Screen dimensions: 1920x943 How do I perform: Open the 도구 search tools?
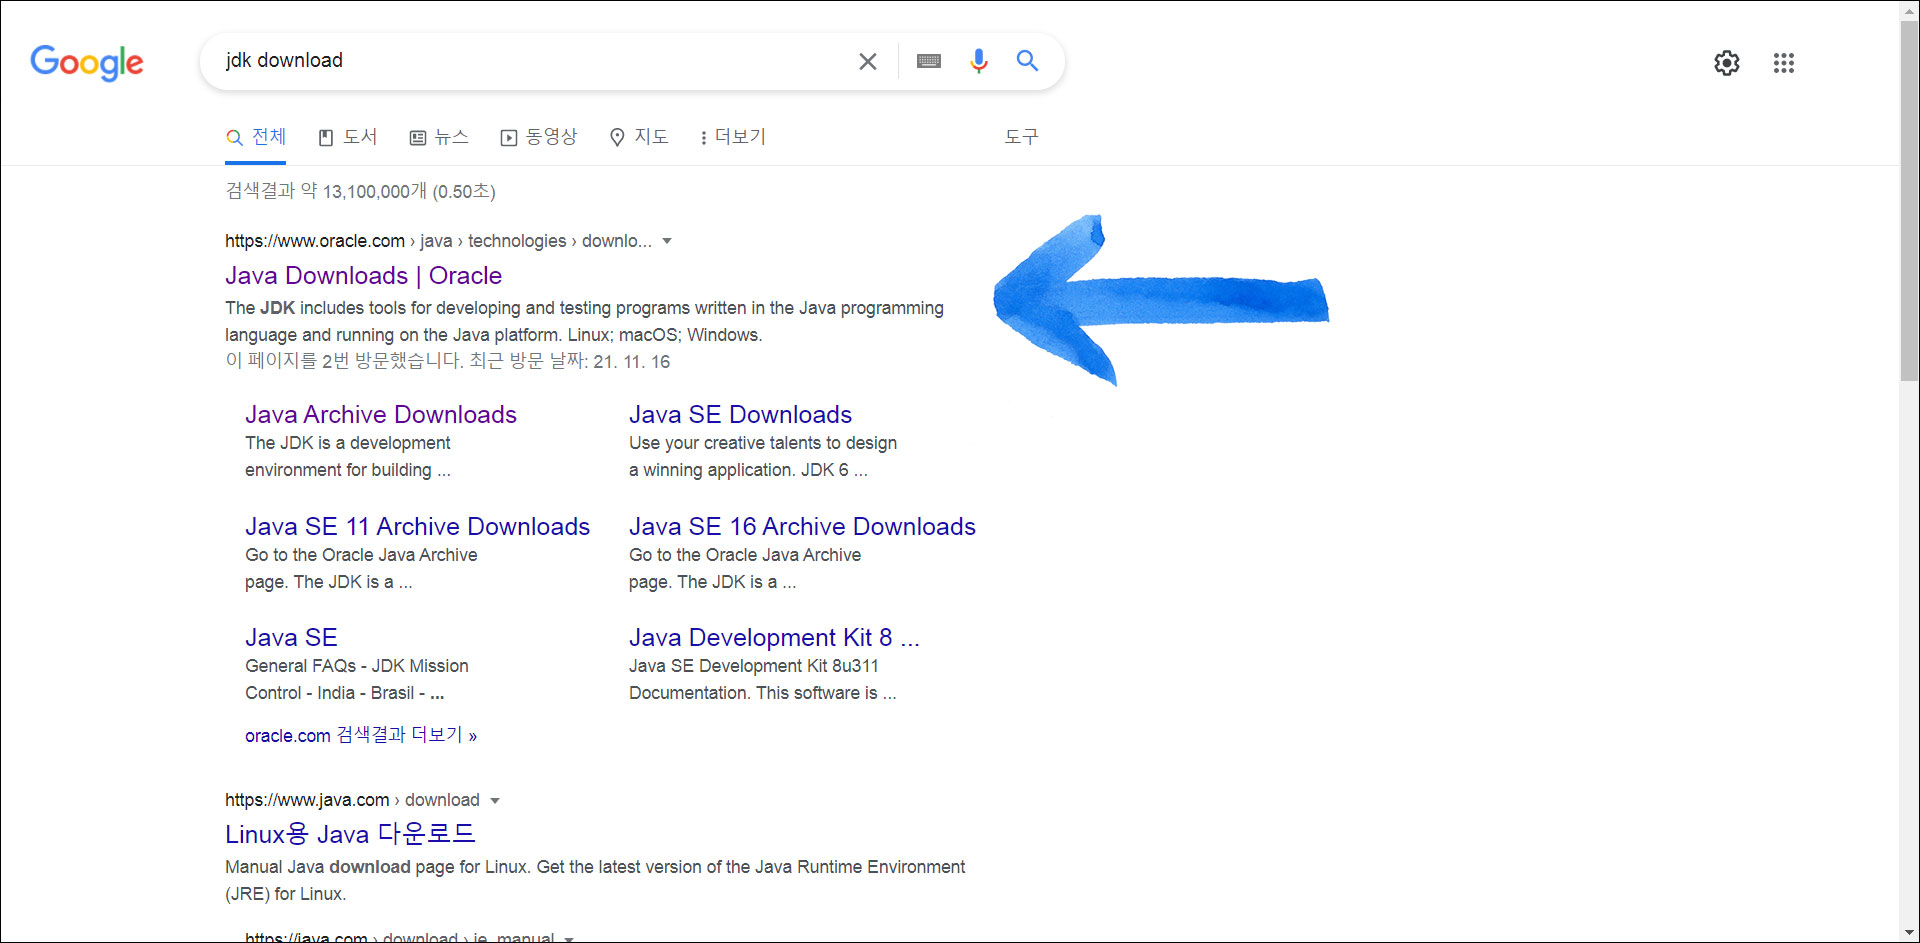pyautogui.click(x=1021, y=137)
